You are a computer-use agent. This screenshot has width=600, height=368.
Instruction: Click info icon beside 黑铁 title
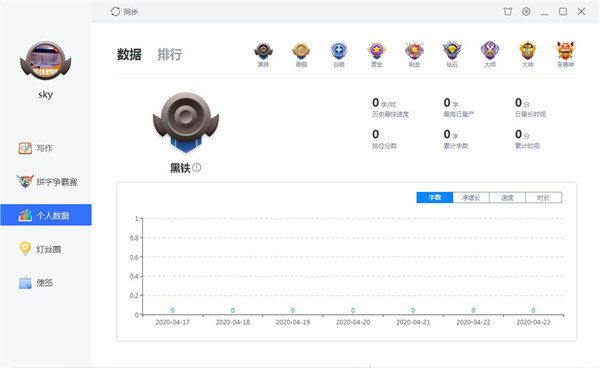click(197, 168)
